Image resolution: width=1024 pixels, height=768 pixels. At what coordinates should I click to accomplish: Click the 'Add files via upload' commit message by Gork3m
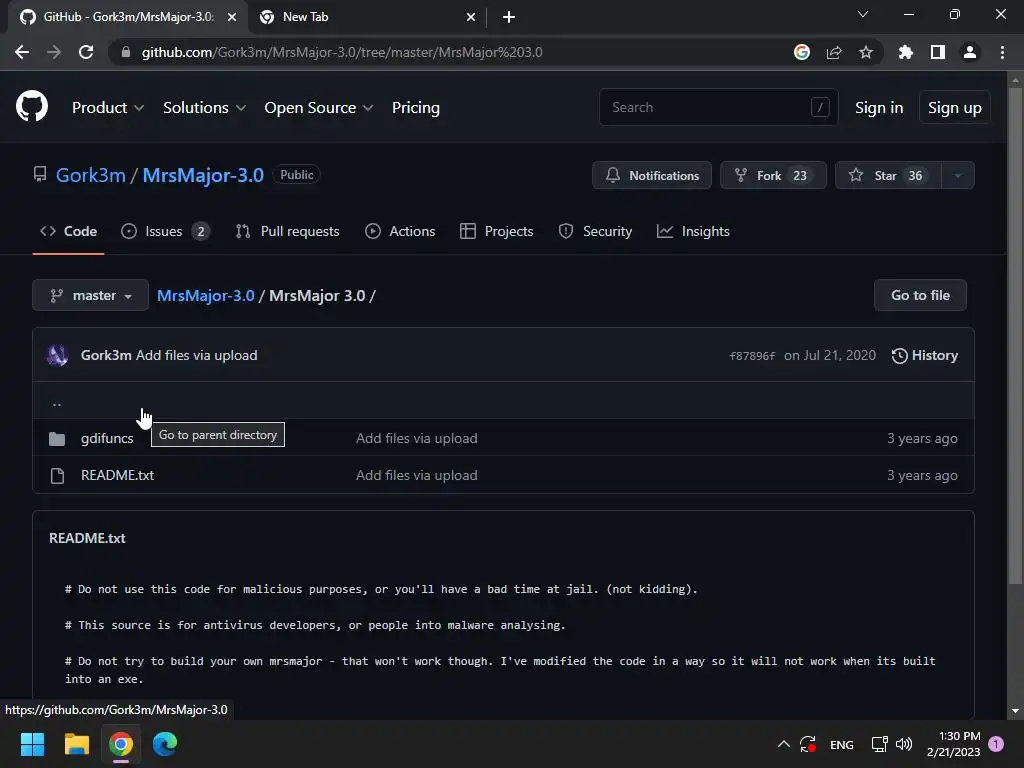pyautogui.click(x=197, y=355)
